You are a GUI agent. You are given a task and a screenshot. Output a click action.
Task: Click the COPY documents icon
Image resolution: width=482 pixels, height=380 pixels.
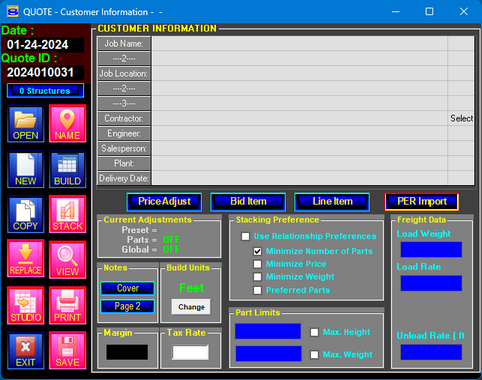click(26, 214)
